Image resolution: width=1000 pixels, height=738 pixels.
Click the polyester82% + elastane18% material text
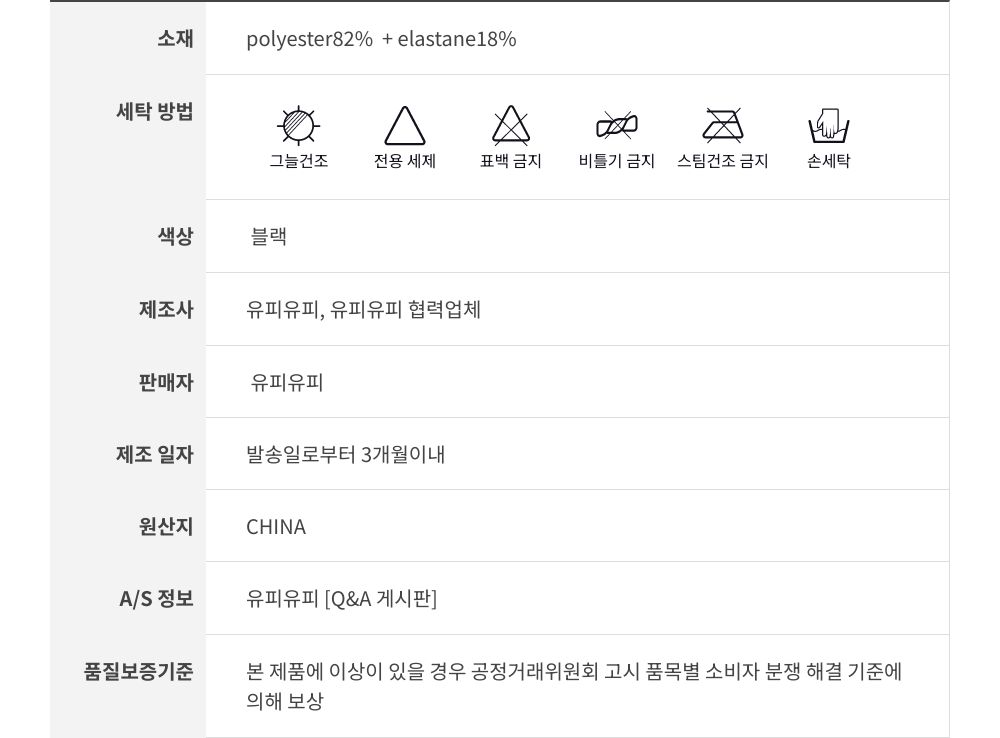pyautogui.click(x=381, y=39)
